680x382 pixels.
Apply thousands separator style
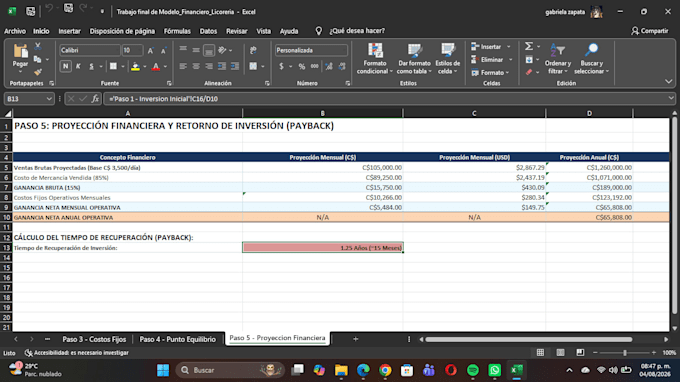point(315,66)
